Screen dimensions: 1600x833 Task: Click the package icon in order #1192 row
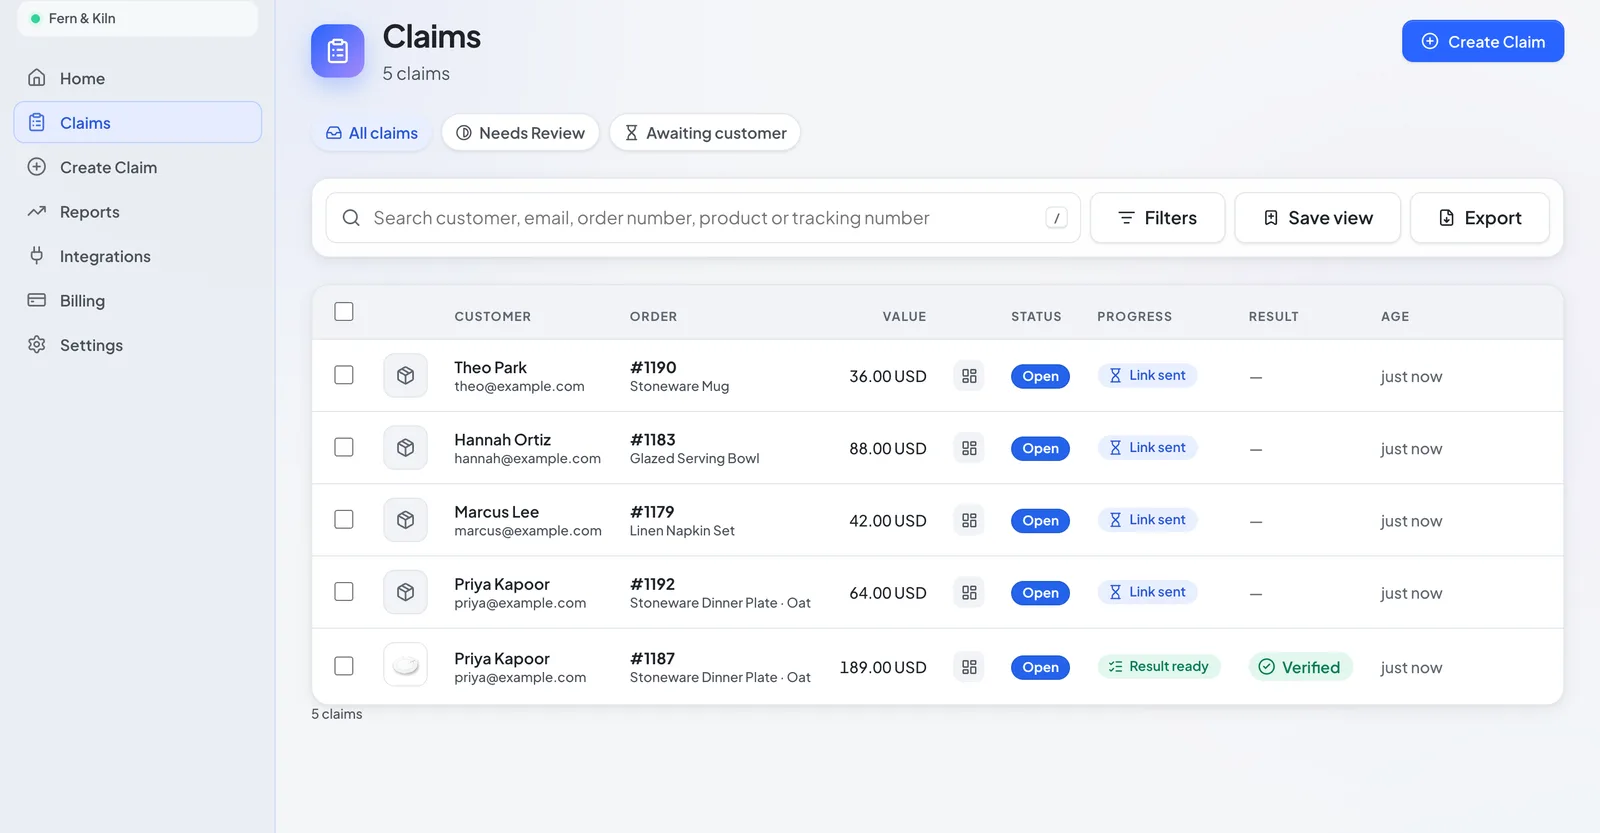[405, 592]
